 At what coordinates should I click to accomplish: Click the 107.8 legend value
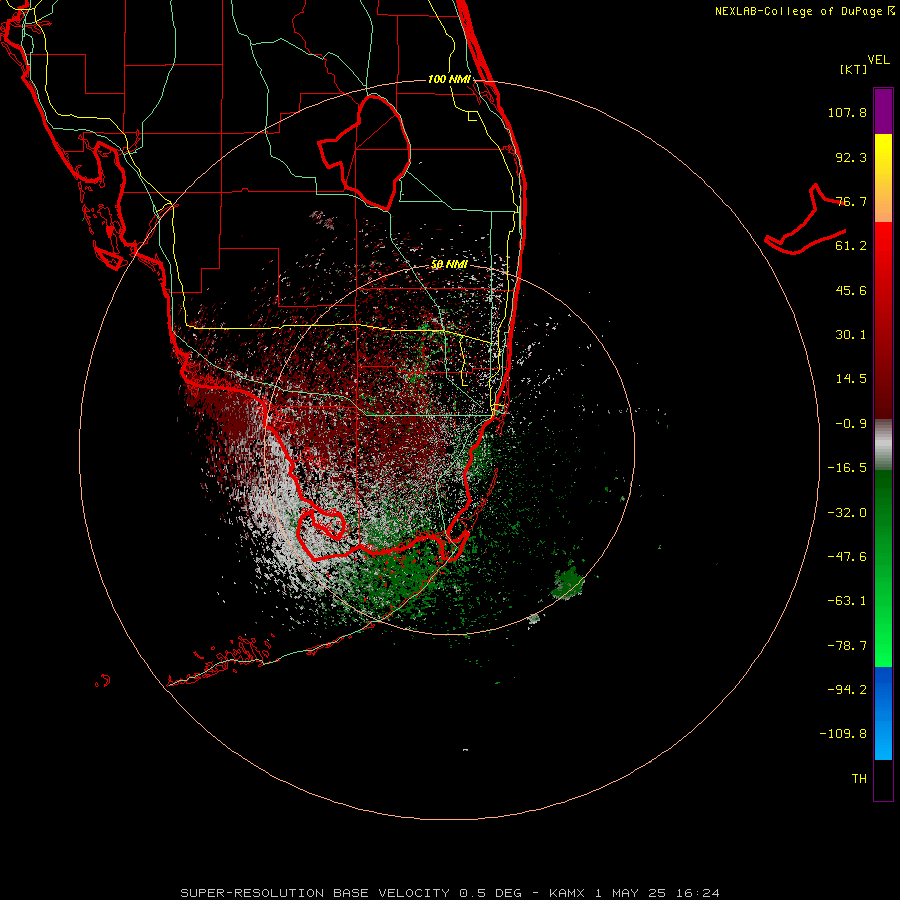click(x=847, y=112)
